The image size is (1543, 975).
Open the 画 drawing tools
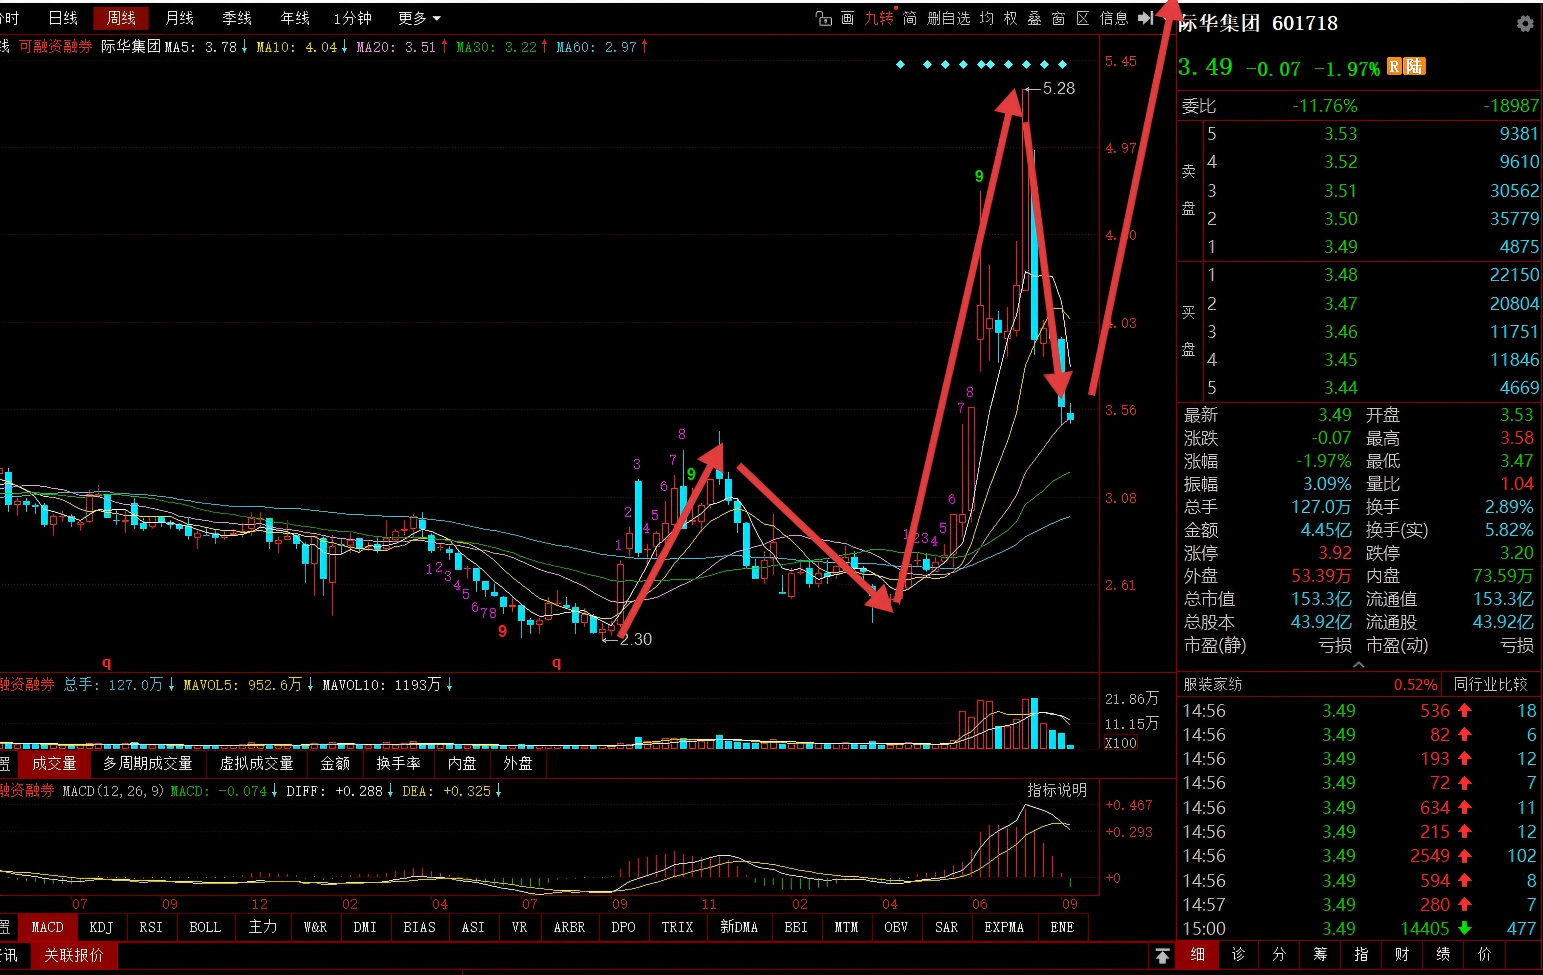click(847, 18)
